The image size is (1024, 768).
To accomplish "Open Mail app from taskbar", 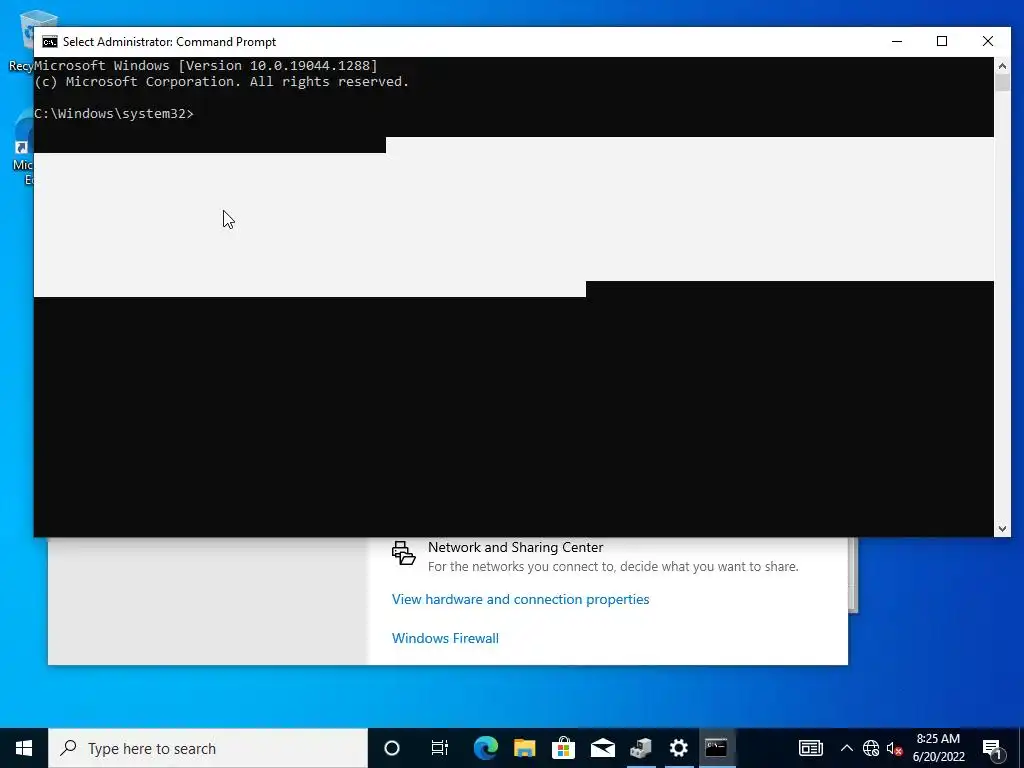I will click(602, 748).
